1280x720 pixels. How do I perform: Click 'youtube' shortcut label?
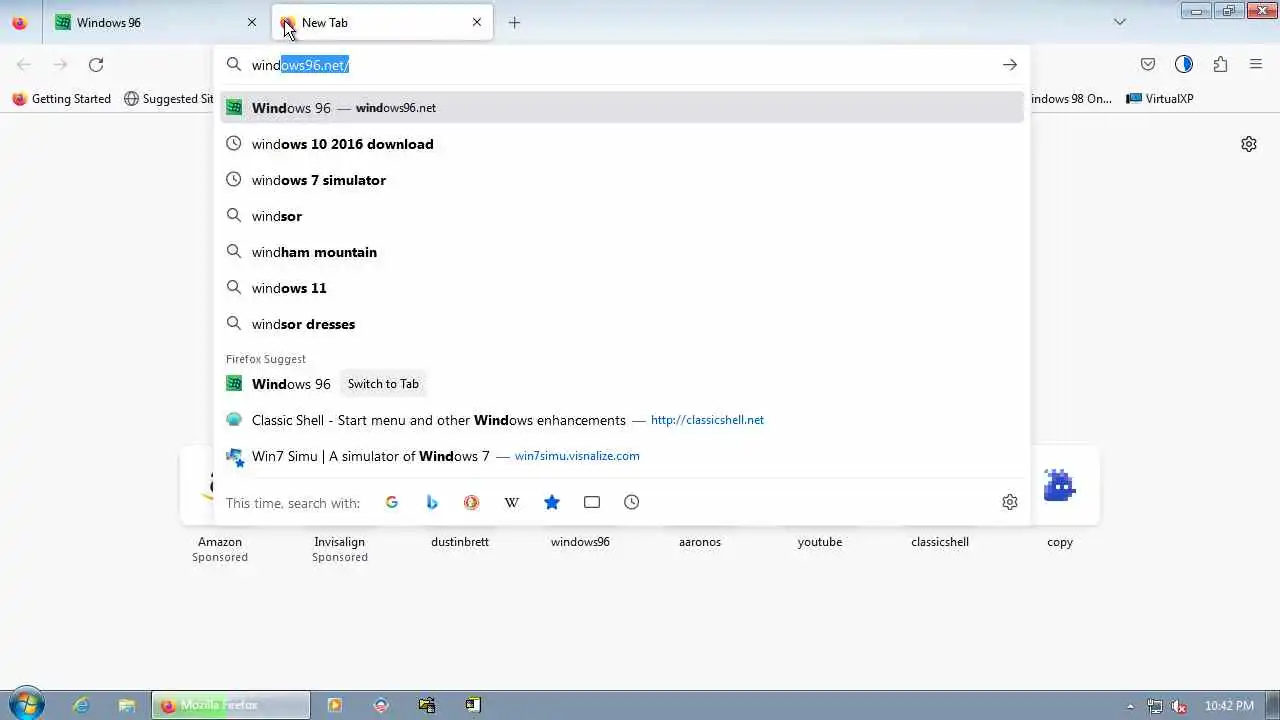click(820, 542)
